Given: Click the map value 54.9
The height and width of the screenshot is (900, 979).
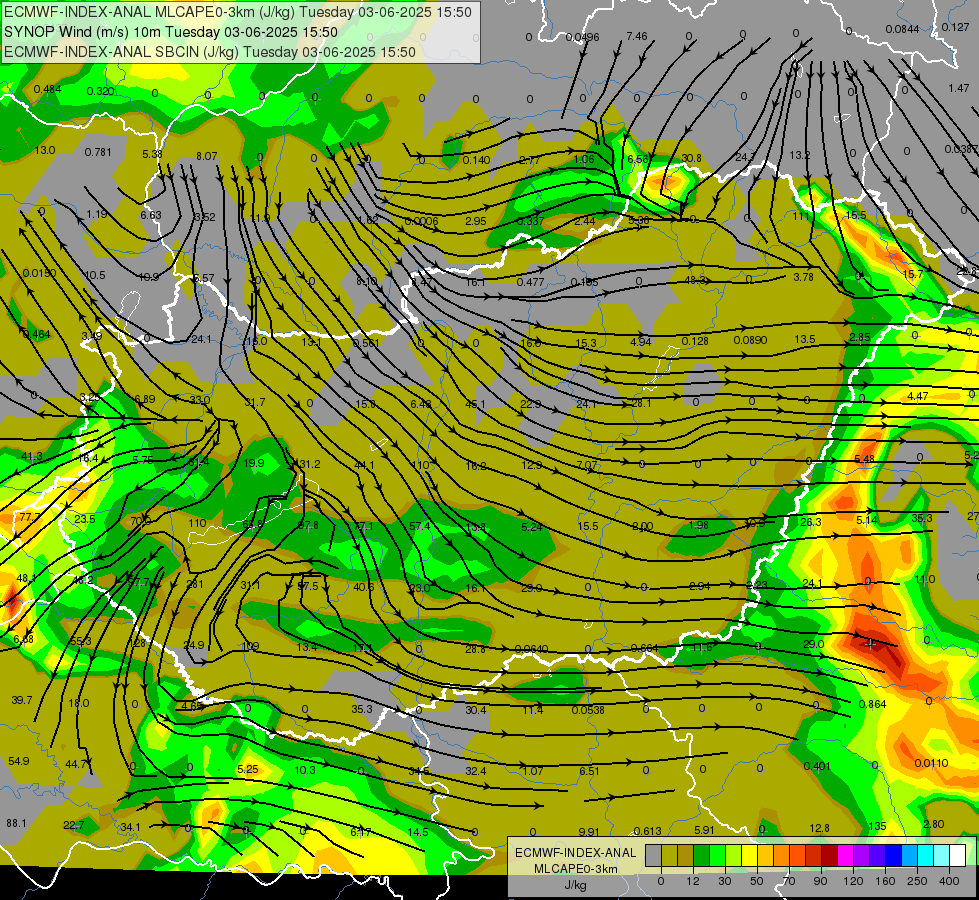Looking at the screenshot, I should (x=19, y=761).
